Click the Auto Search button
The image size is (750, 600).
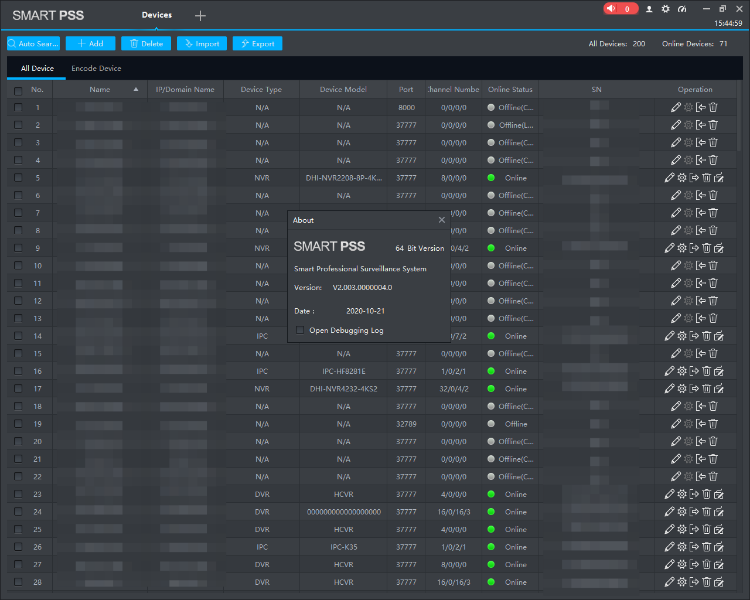(x=33, y=44)
